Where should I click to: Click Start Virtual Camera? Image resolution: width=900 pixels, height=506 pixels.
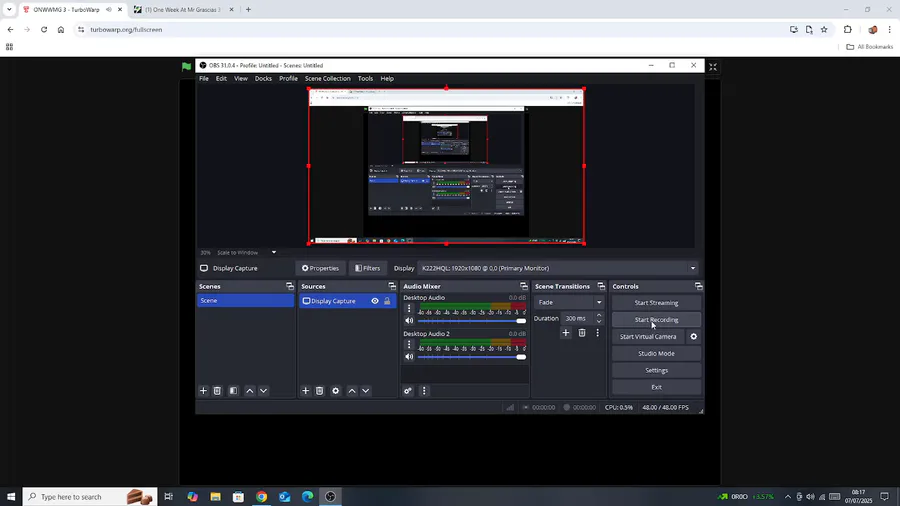click(x=648, y=337)
